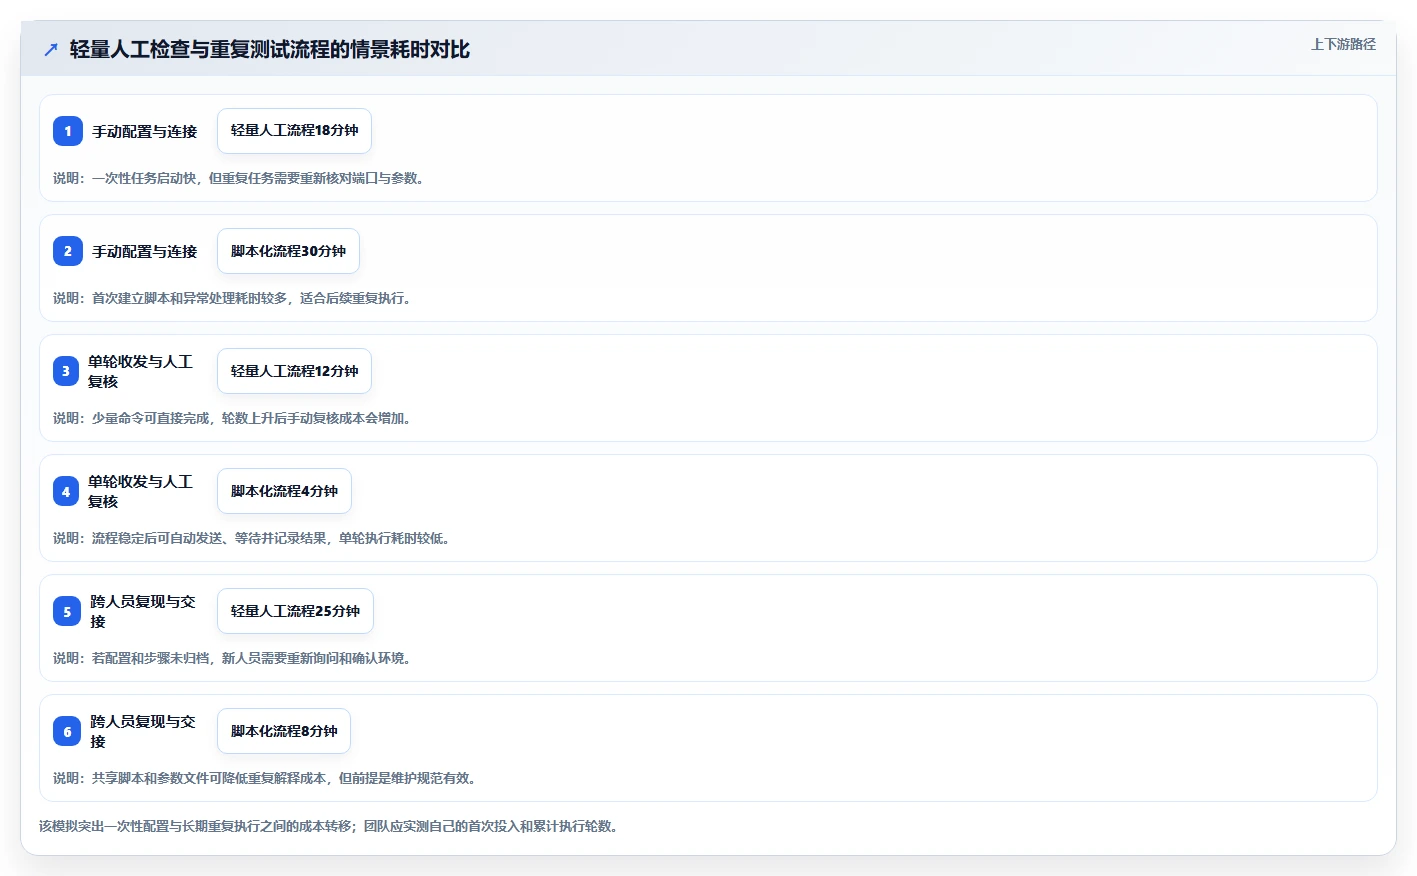Click step number 1 badge

(x=68, y=131)
